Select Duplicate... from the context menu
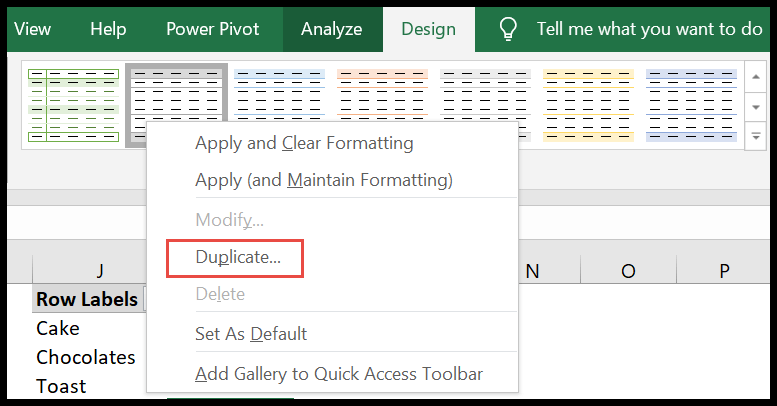Viewport: 777px width, 406px height. [238, 257]
